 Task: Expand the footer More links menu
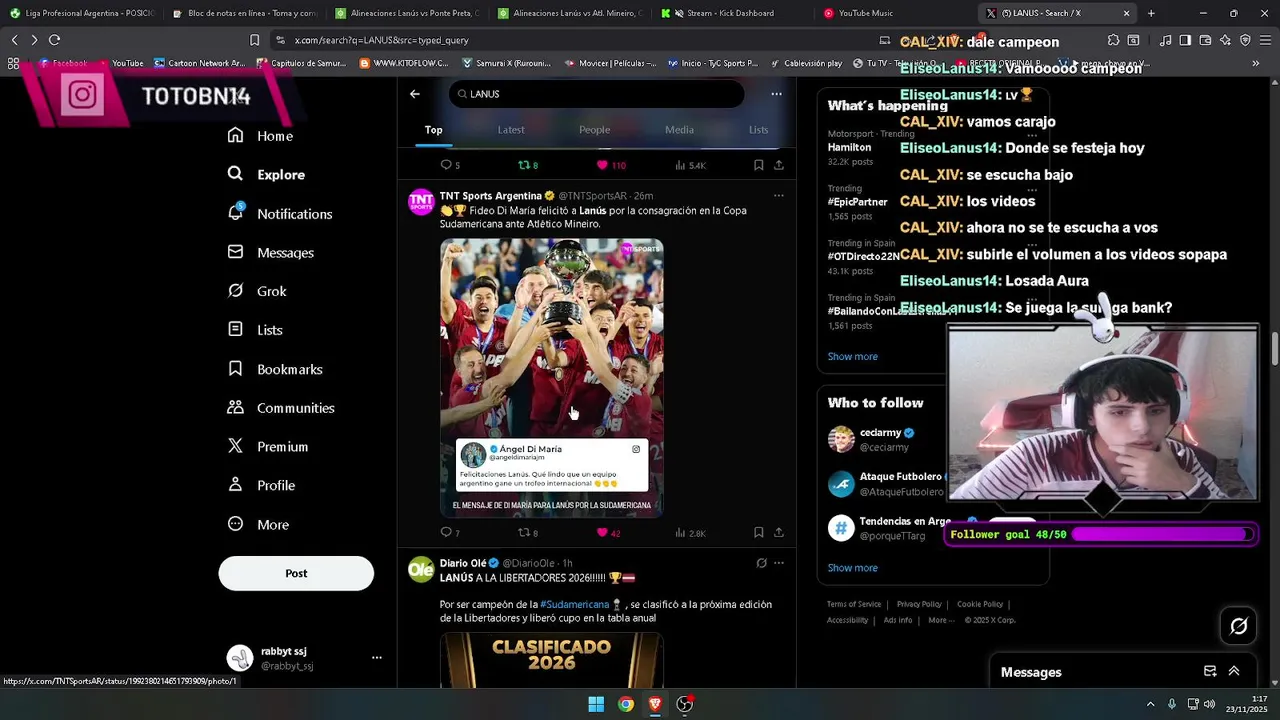point(941,620)
